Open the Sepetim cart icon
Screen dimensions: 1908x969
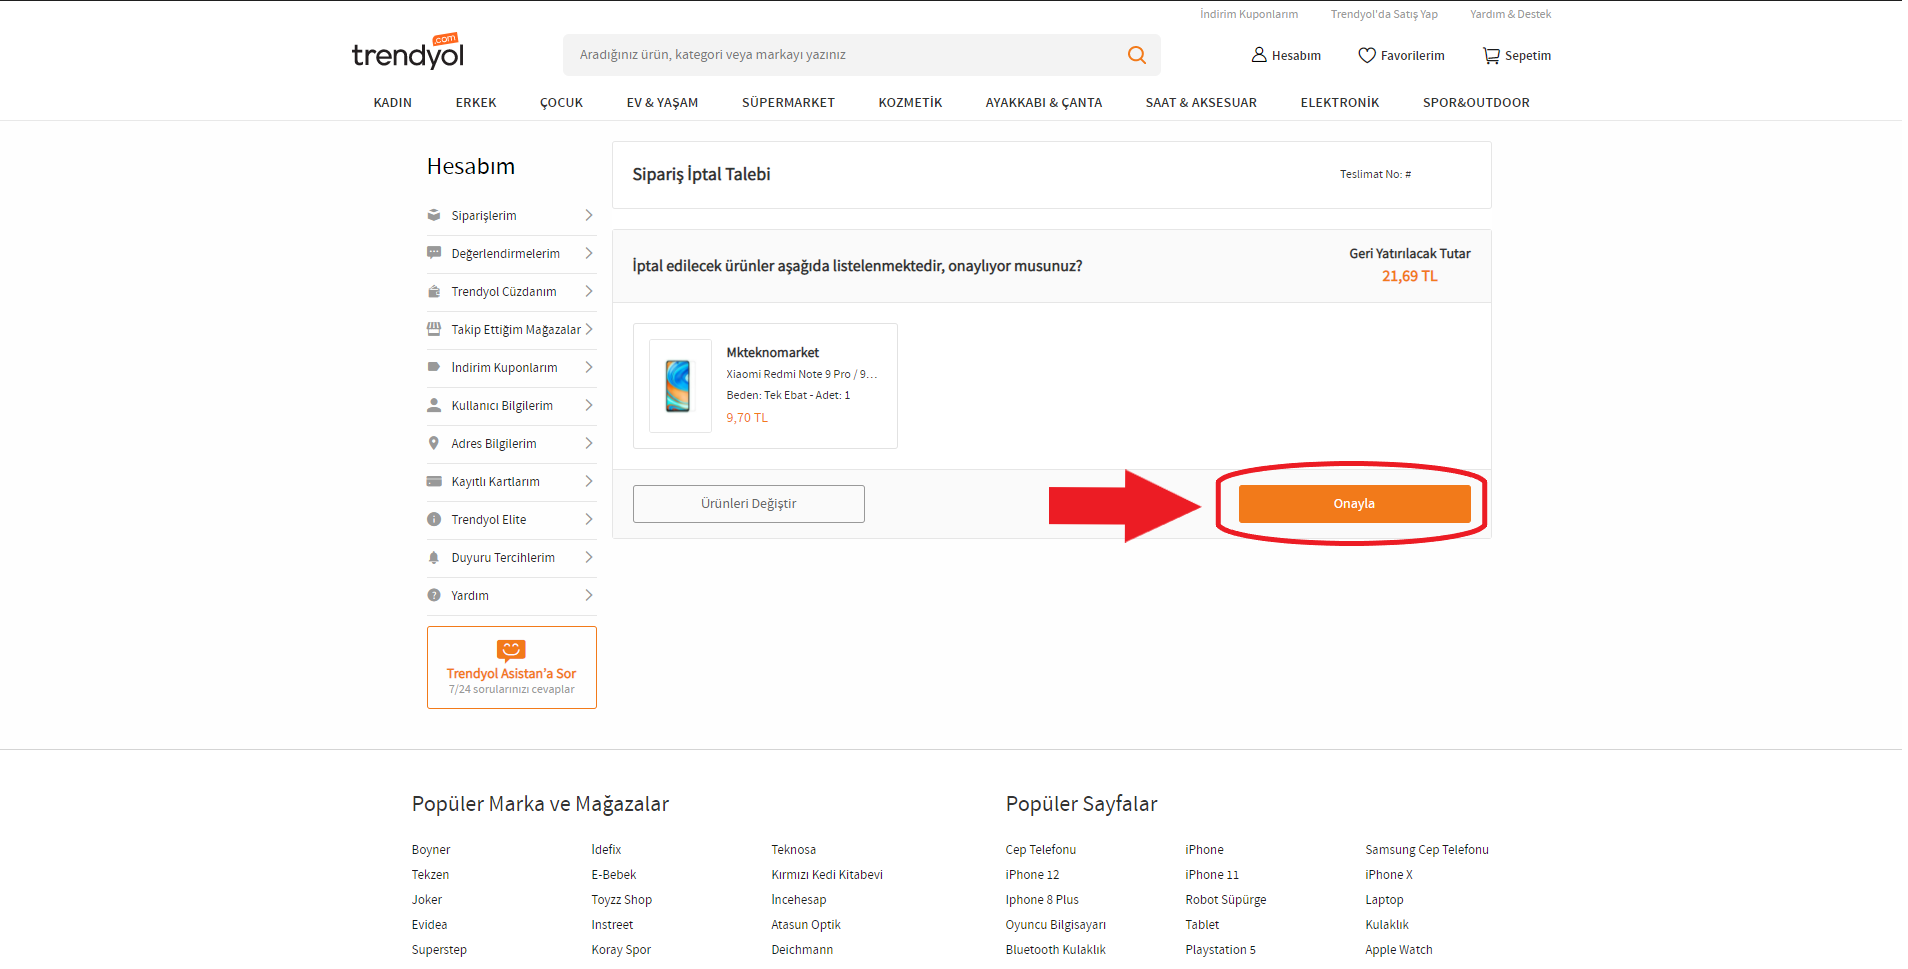click(x=1490, y=56)
